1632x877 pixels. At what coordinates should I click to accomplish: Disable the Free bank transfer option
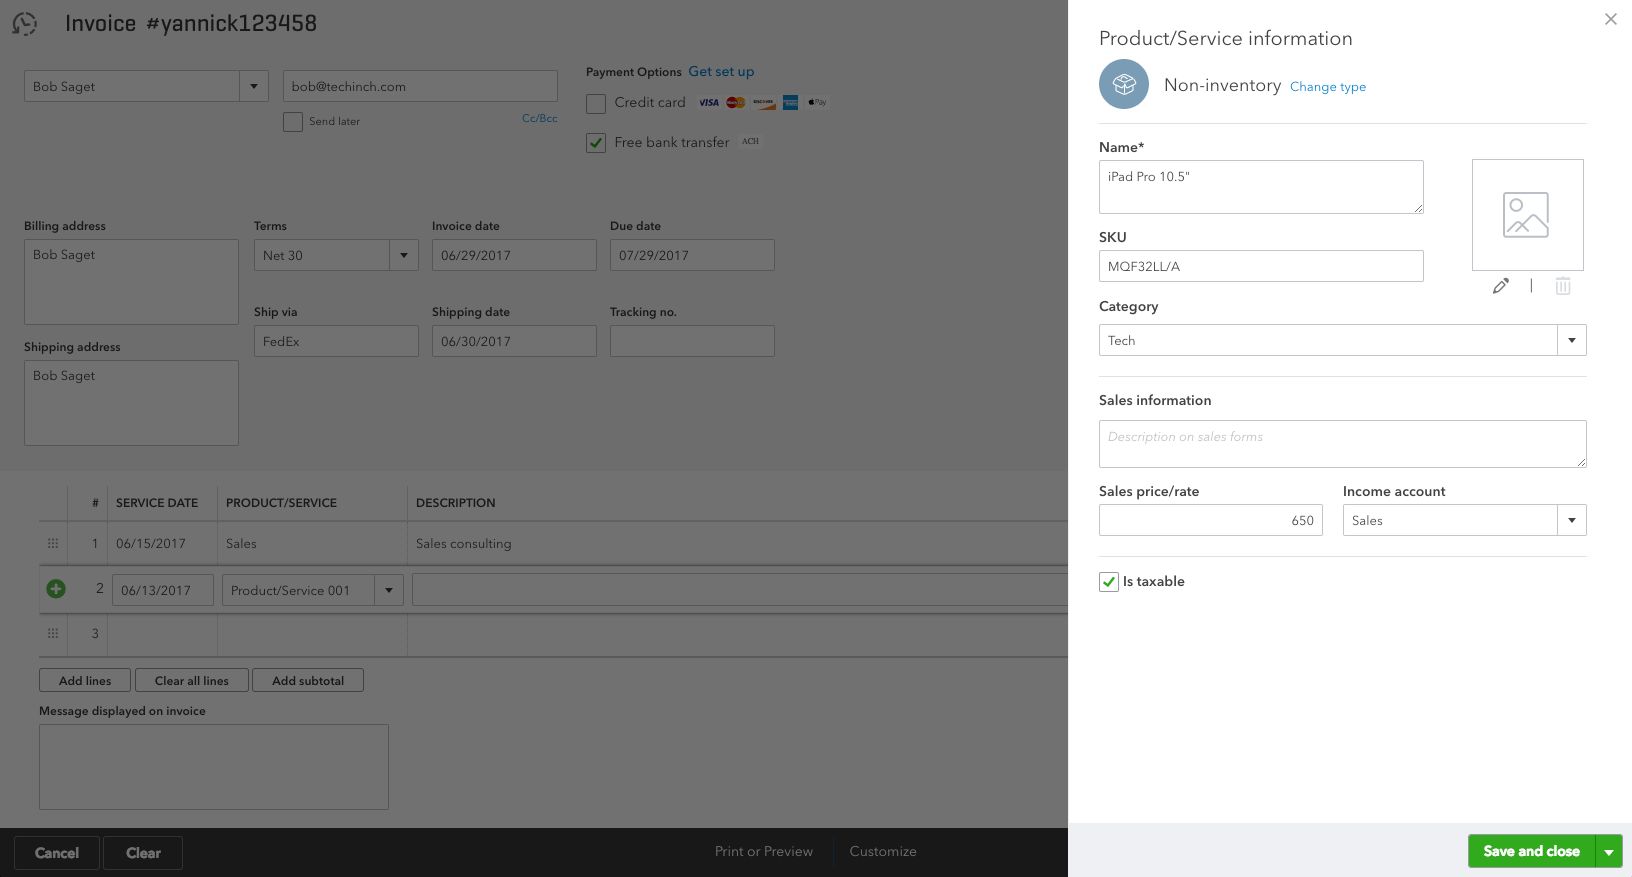(x=596, y=143)
